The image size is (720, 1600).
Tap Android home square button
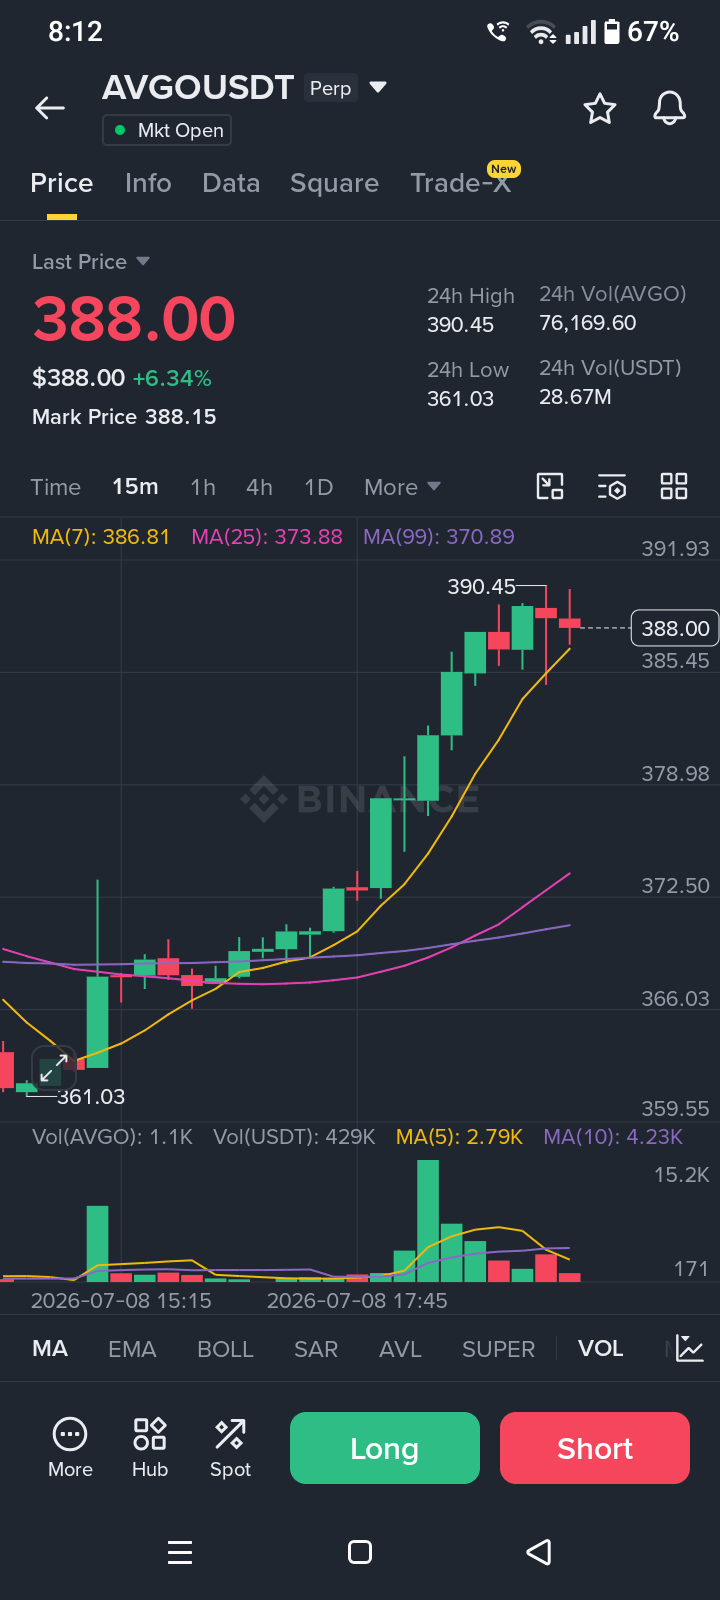360,1552
